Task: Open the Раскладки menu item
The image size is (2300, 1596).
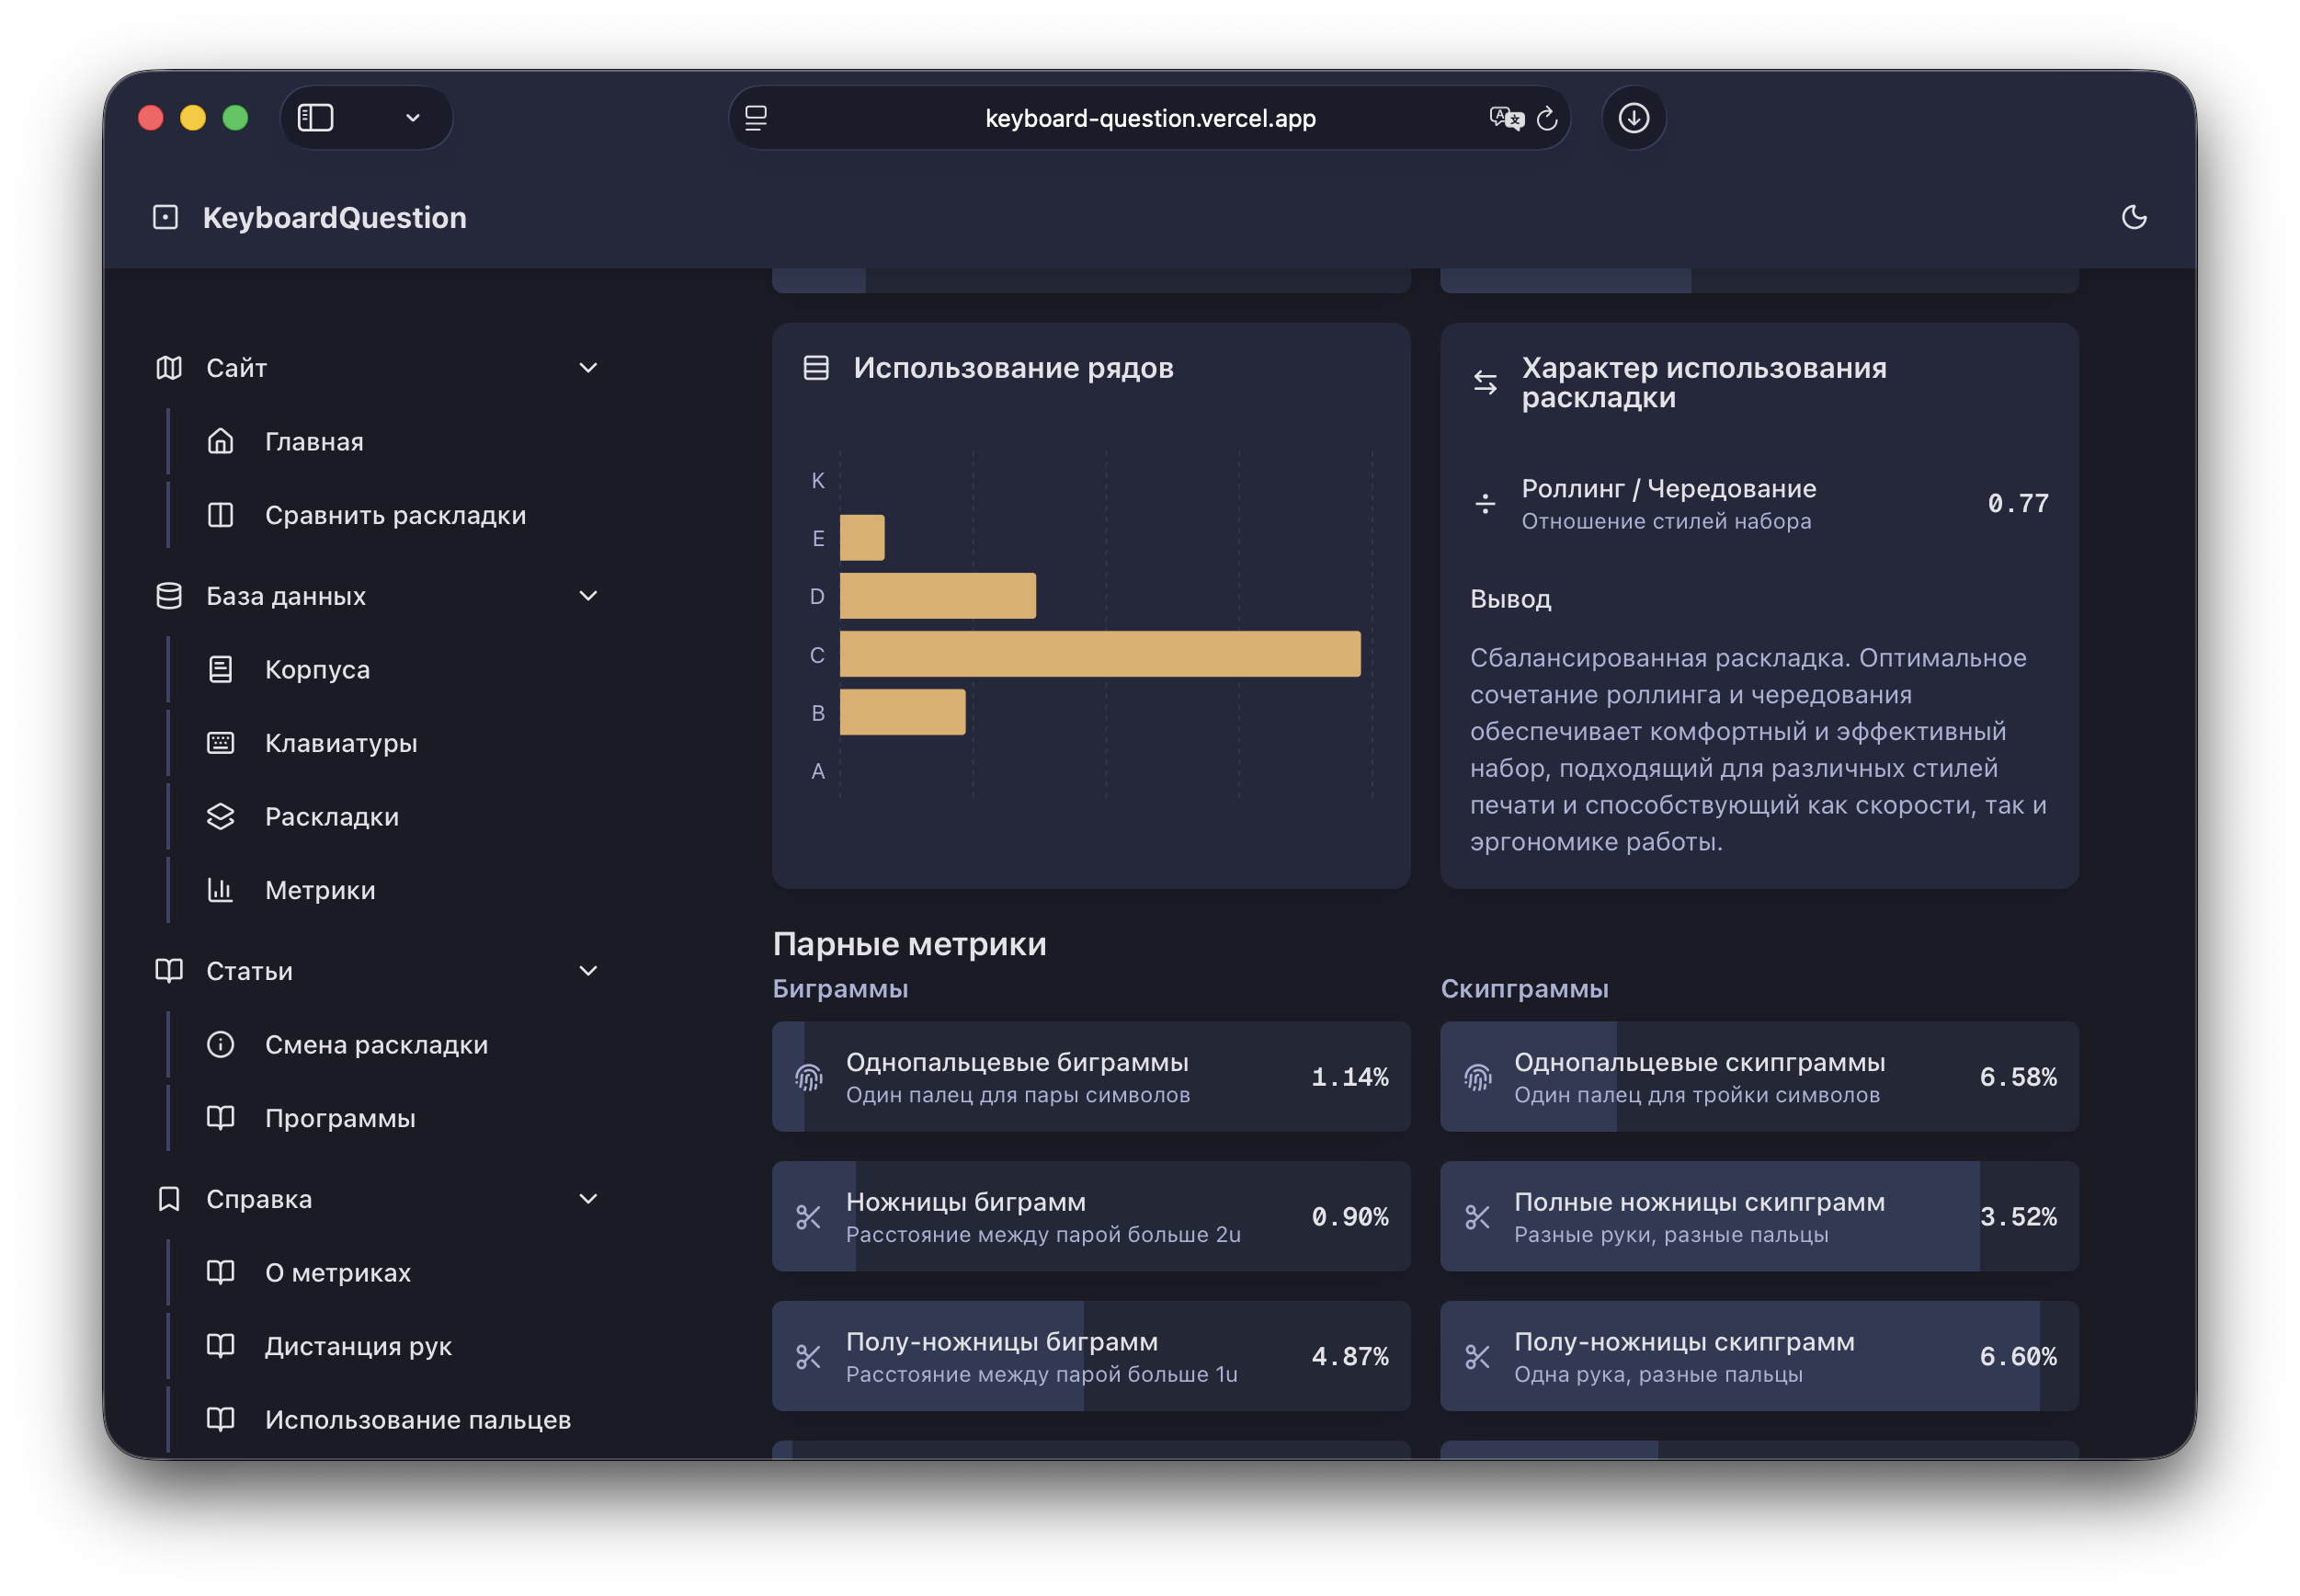Action: tap(331, 817)
